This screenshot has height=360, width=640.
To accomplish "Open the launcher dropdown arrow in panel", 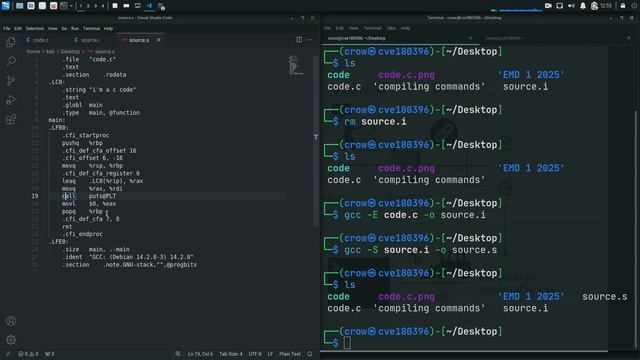I will click(x=71, y=6).
